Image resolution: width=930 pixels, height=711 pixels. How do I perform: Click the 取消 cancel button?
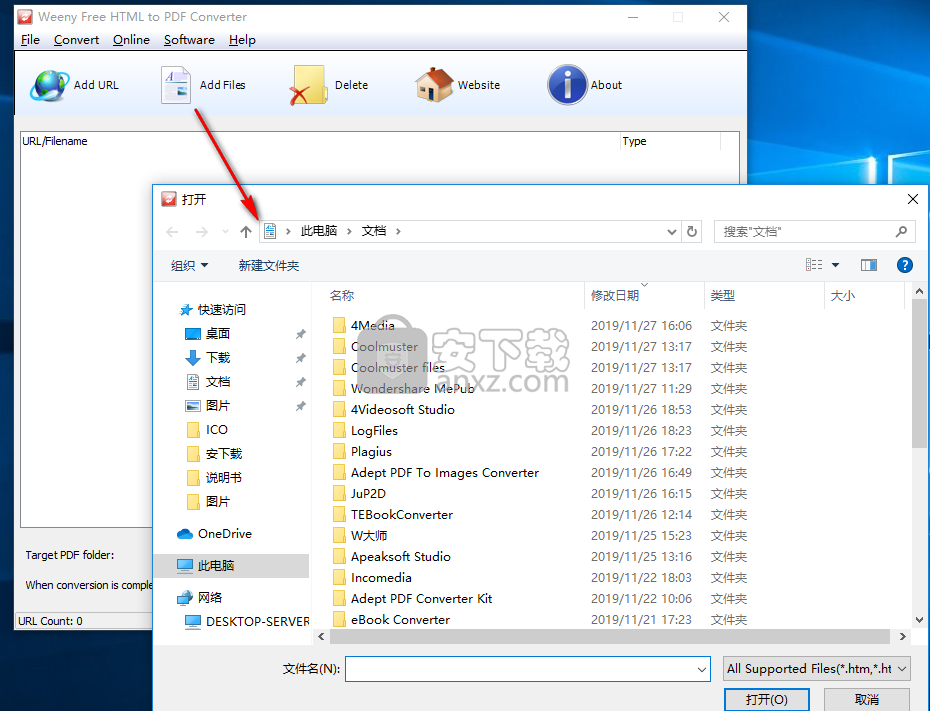click(867, 700)
